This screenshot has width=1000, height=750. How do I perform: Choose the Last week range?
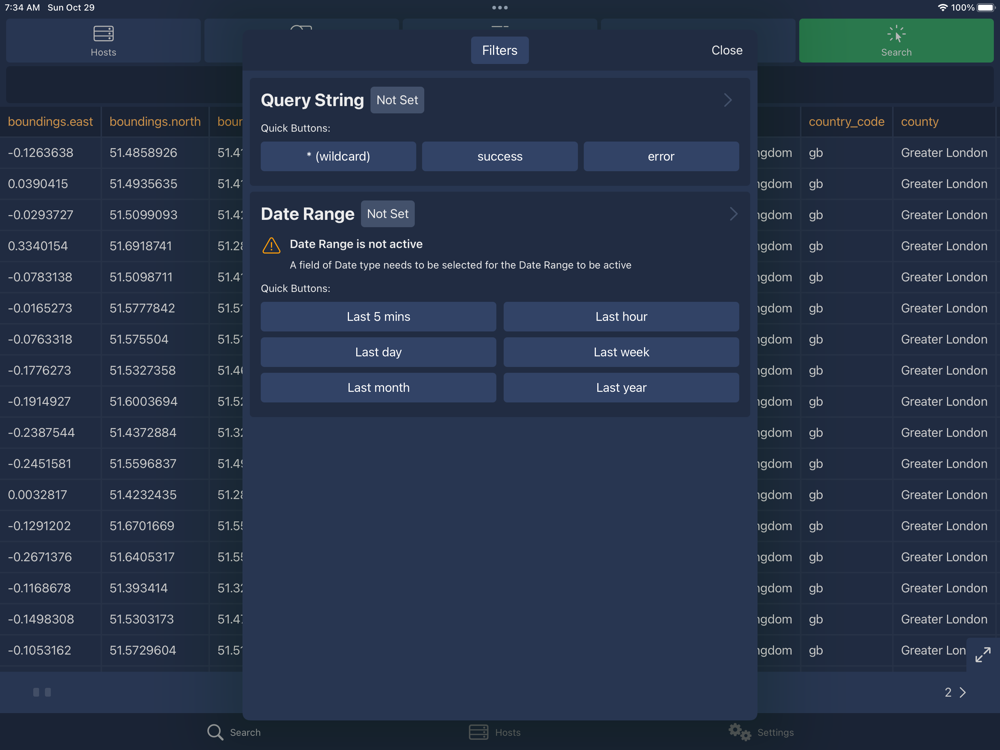[x=621, y=352]
